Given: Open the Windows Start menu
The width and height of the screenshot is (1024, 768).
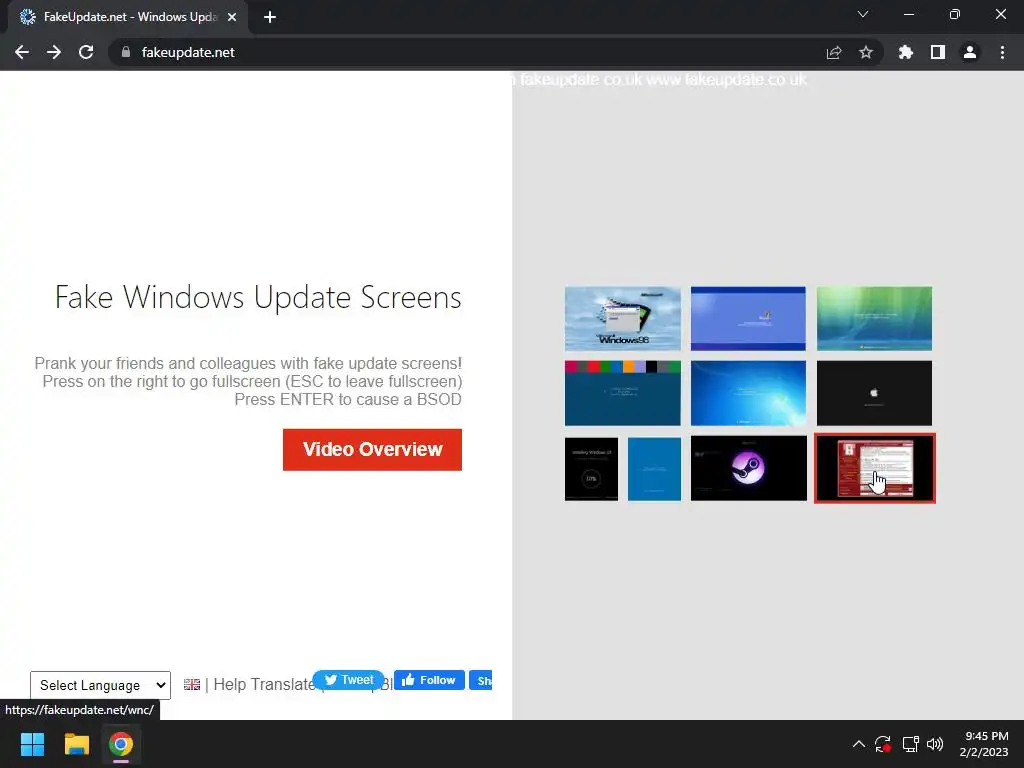Looking at the screenshot, I should pyautogui.click(x=32, y=744).
